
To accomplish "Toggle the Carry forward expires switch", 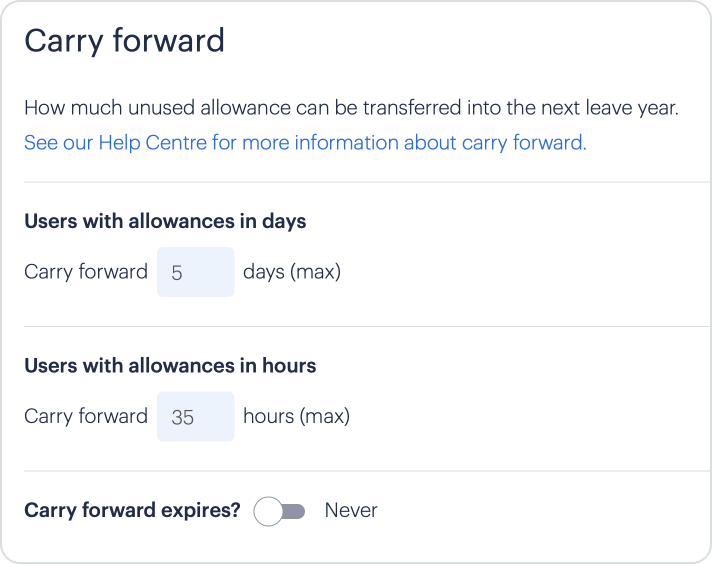I will coord(279,511).
